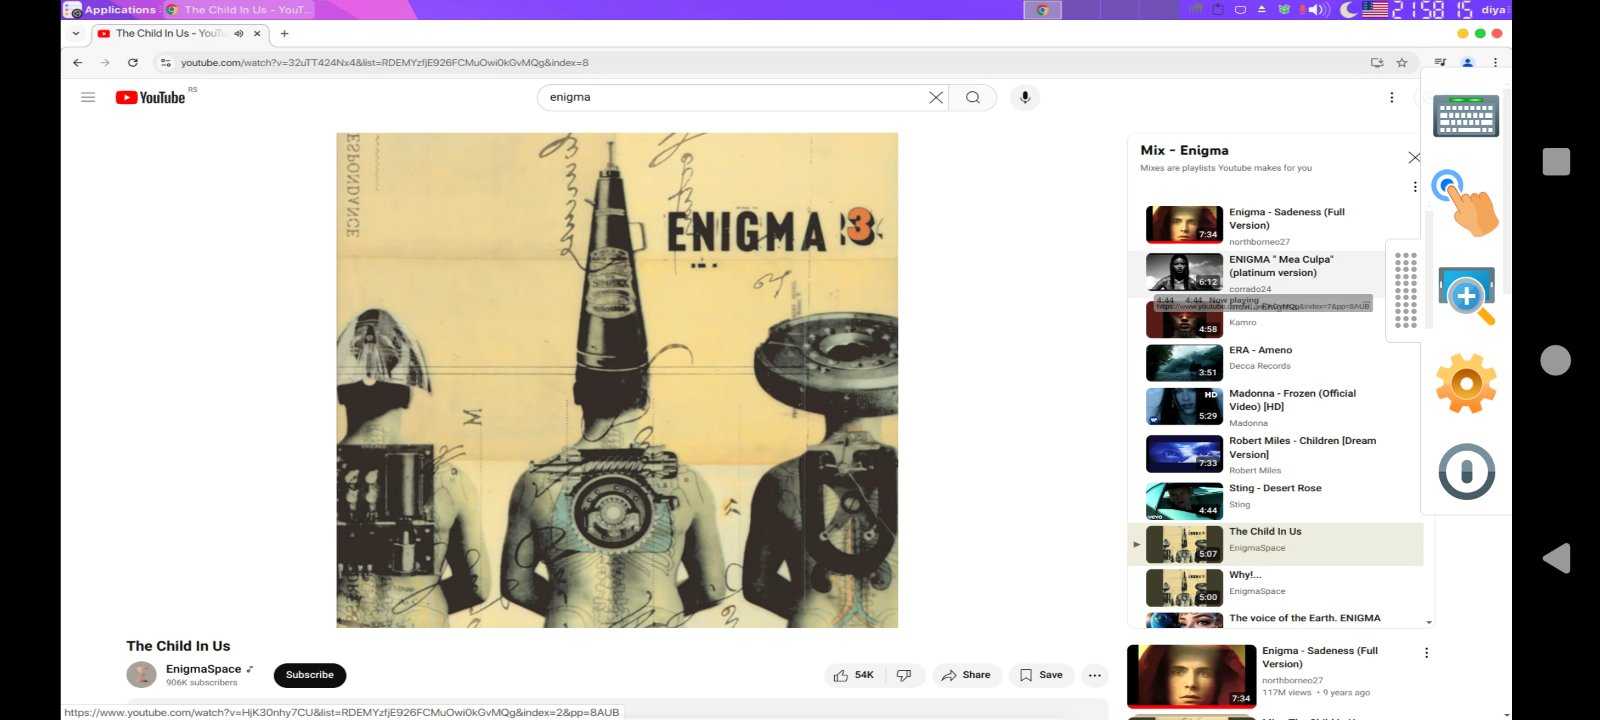Image resolution: width=1600 pixels, height=720 pixels.
Task: Tap the Android square recent-apps button
Action: tap(1556, 162)
